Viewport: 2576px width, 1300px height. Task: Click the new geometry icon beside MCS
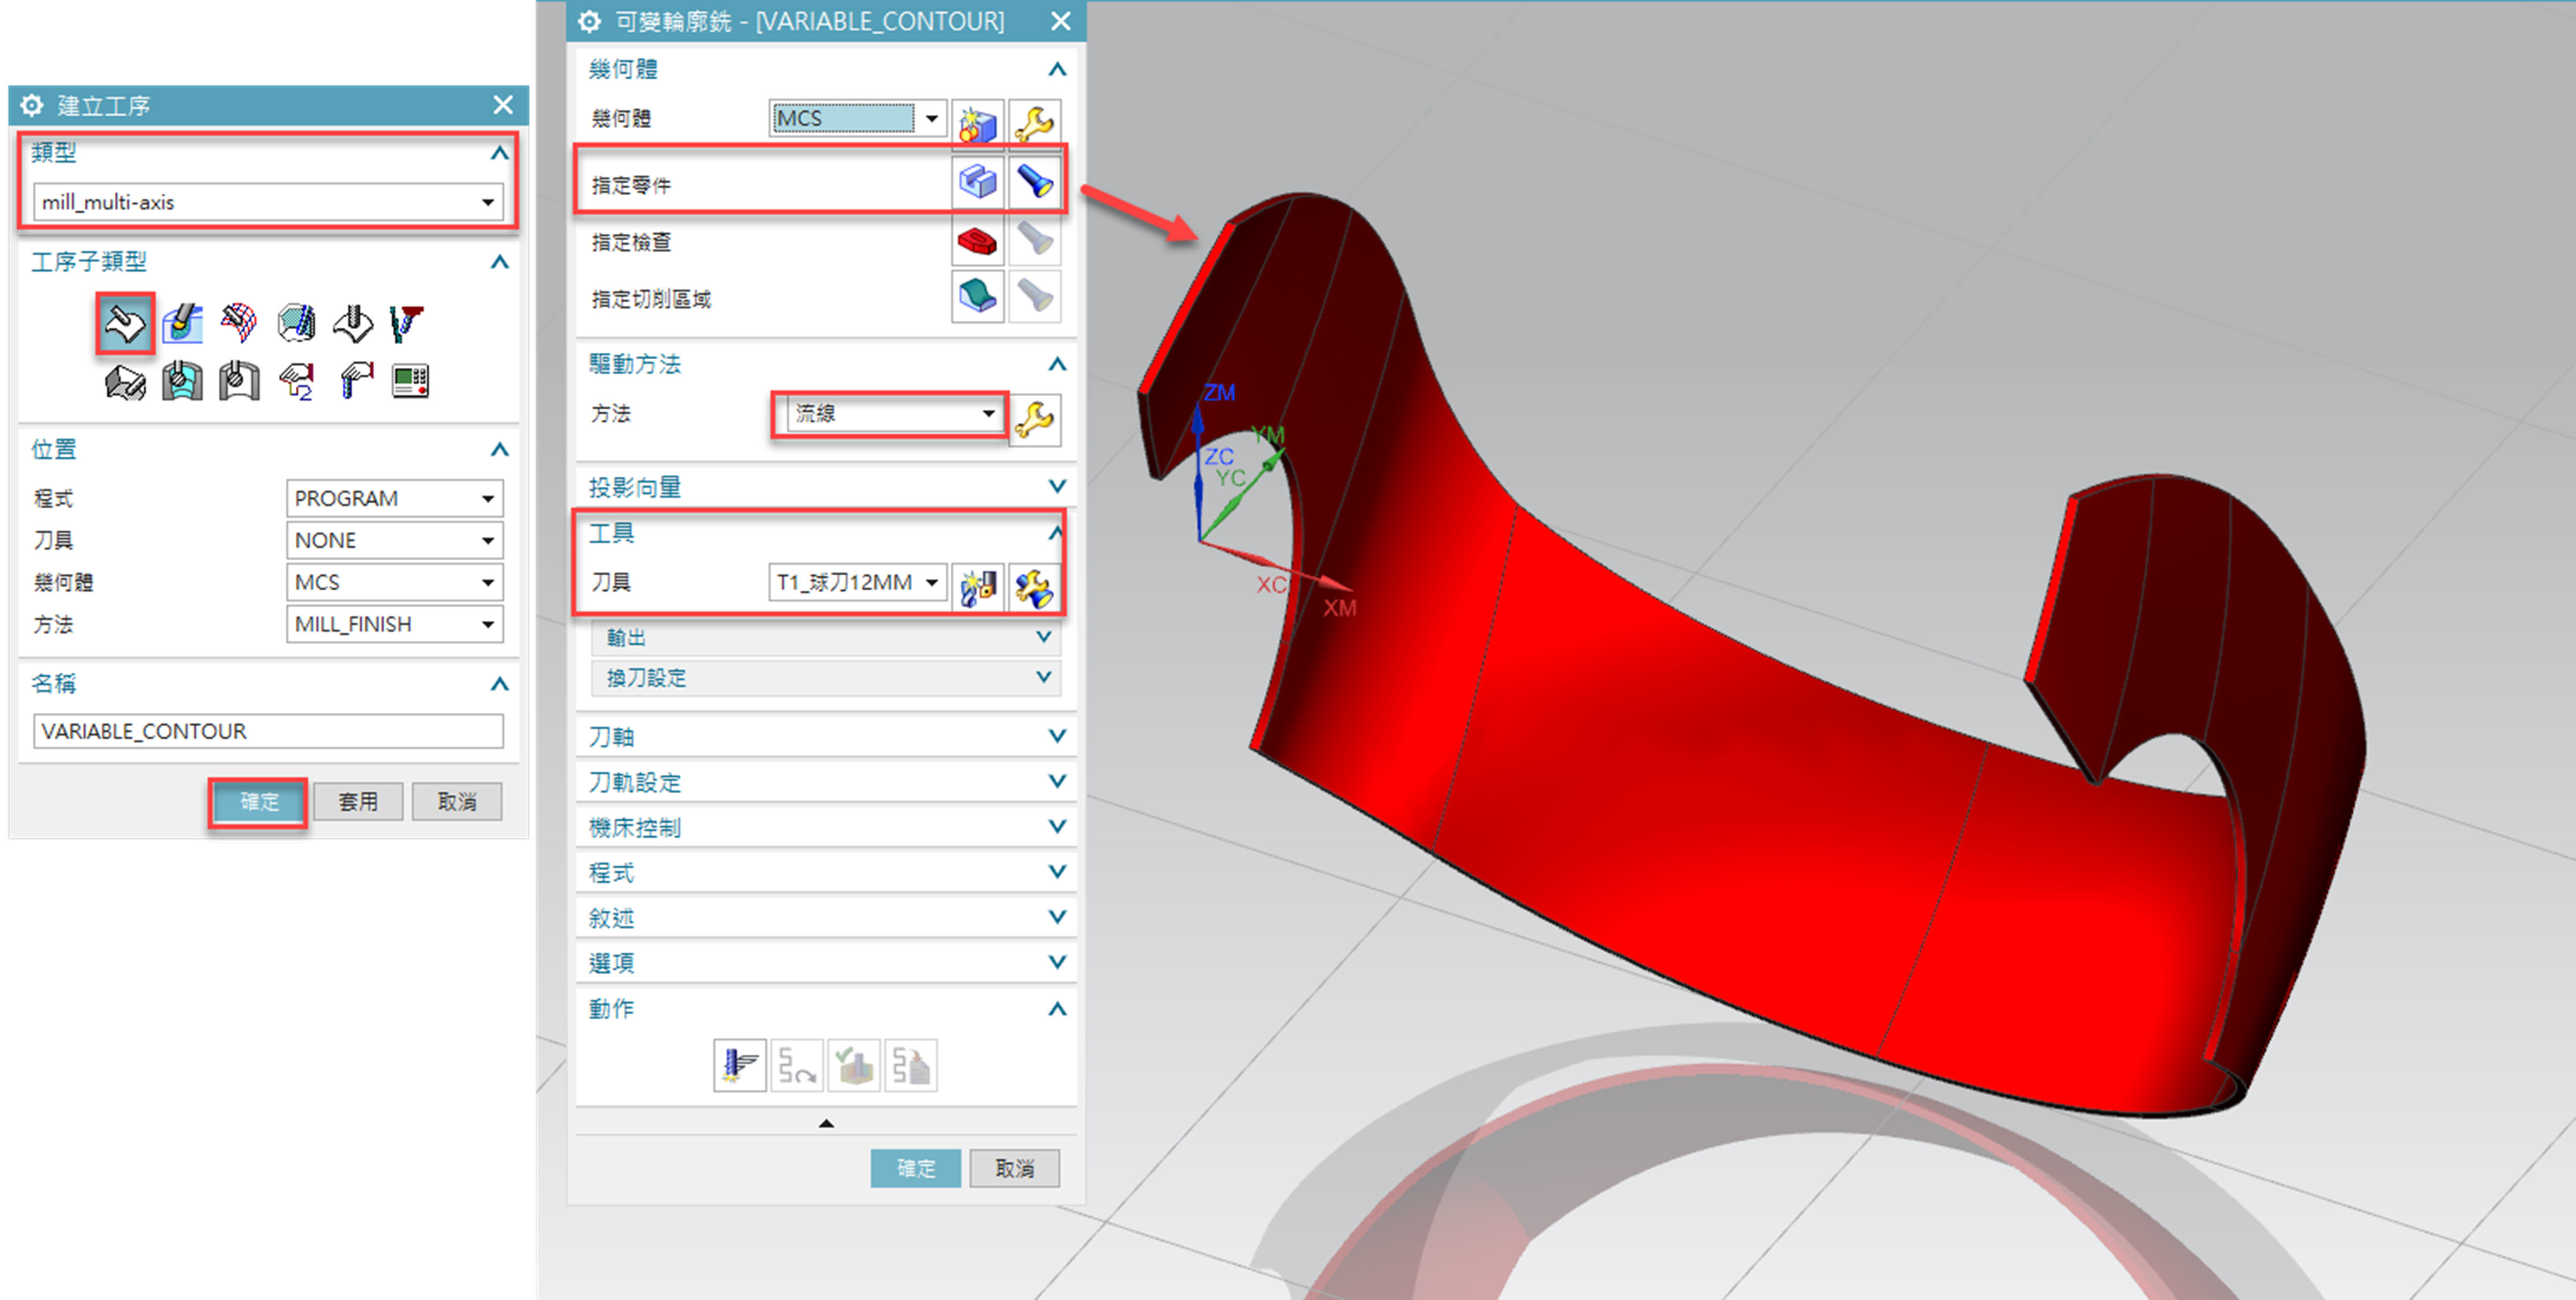pos(977,123)
